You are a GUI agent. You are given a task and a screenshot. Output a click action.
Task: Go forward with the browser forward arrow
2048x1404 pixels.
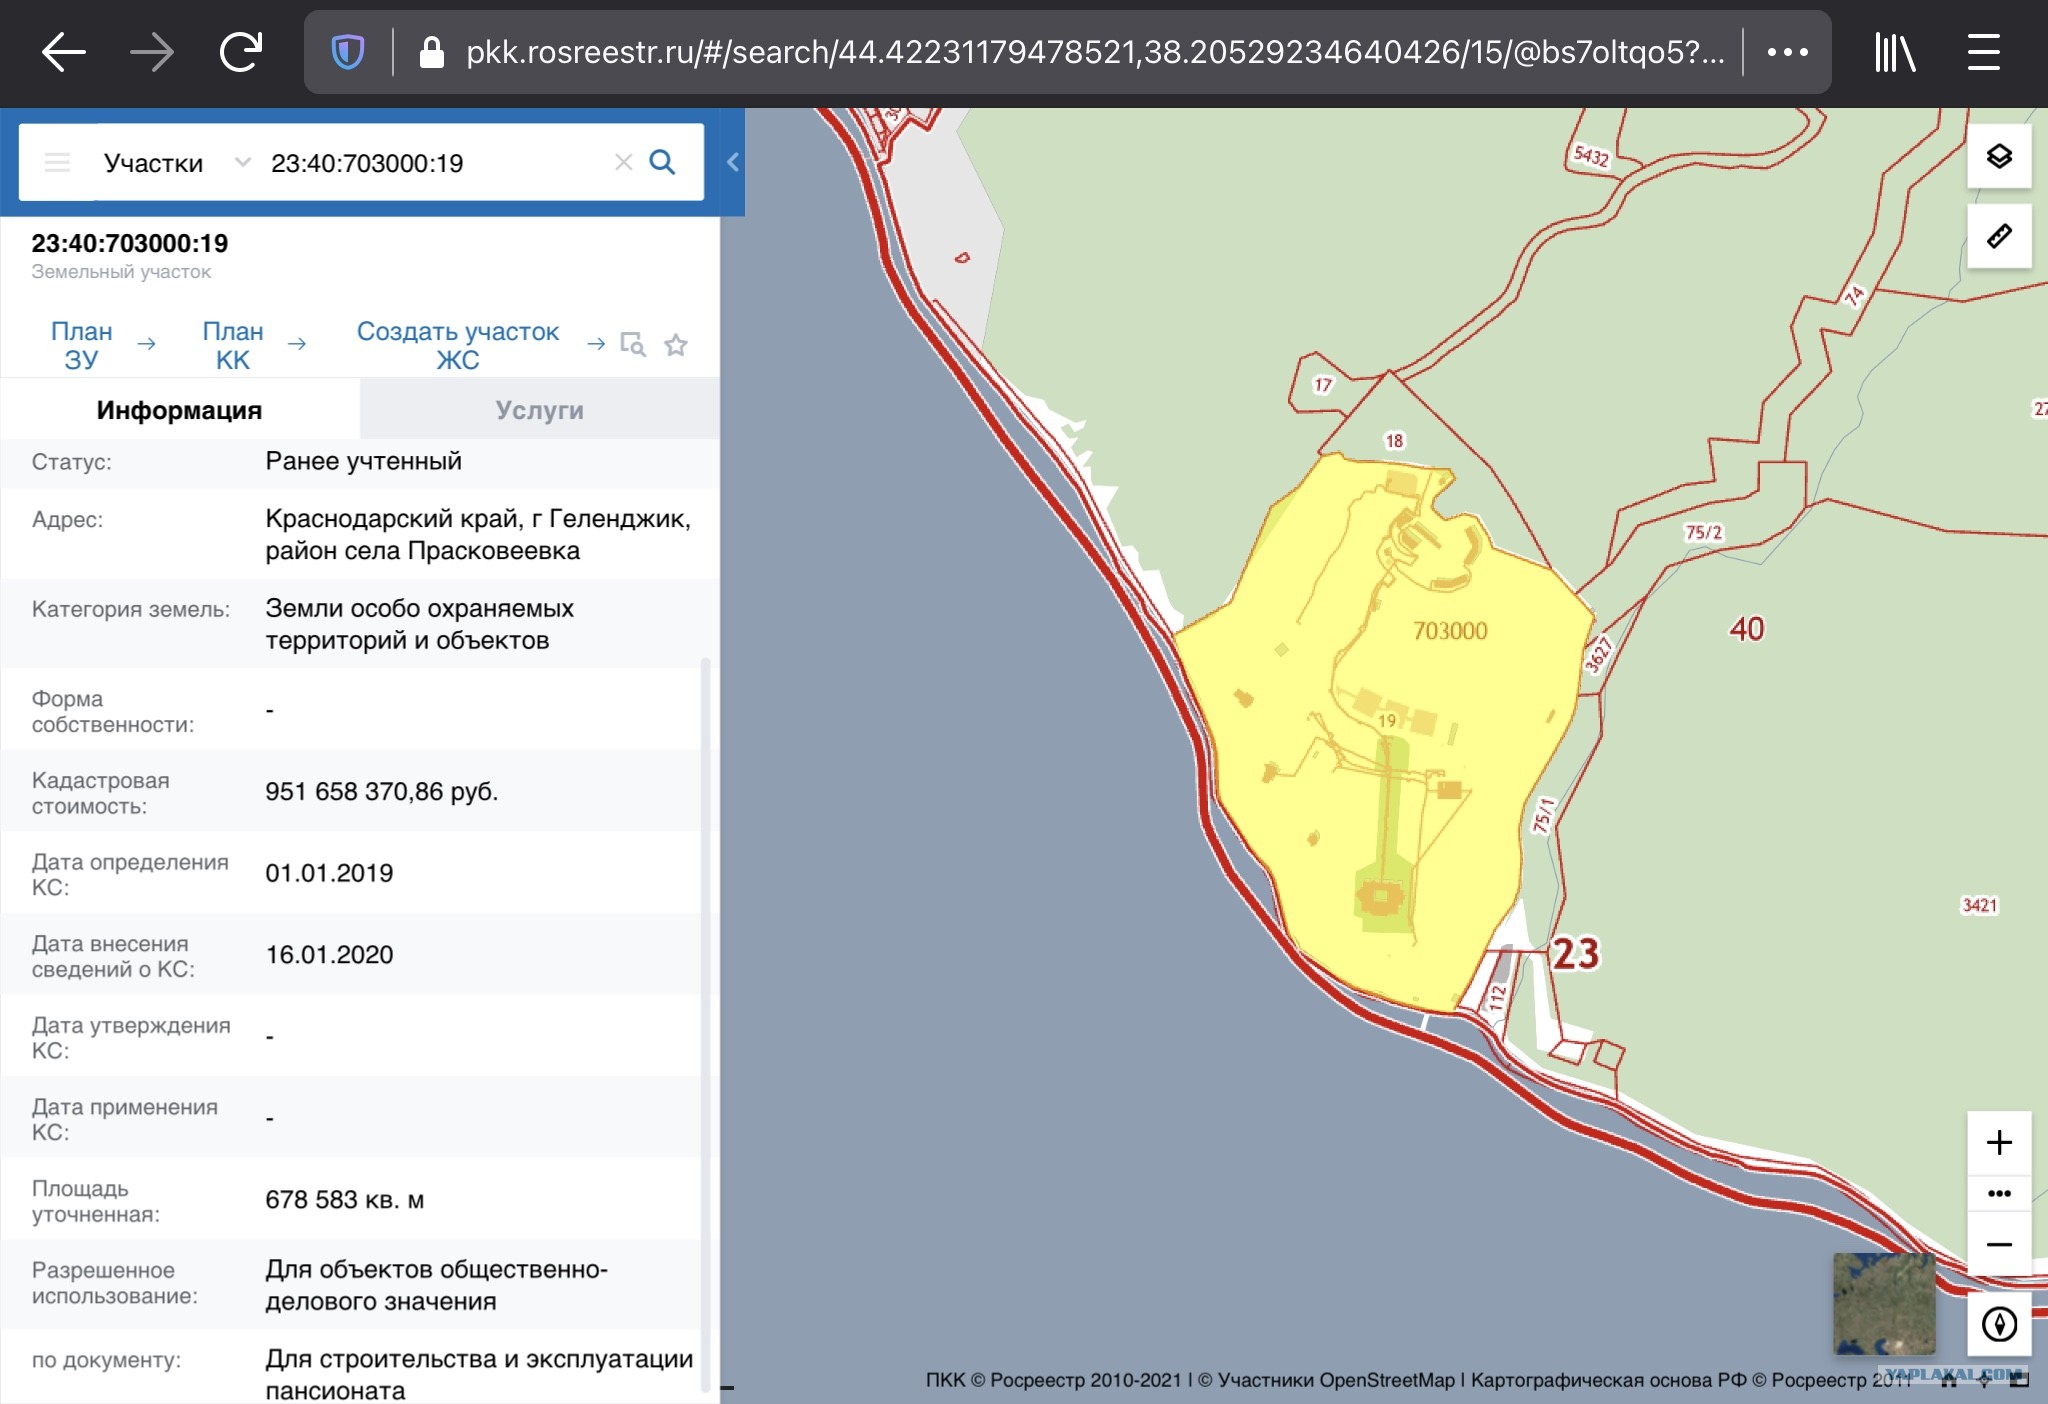[152, 52]
